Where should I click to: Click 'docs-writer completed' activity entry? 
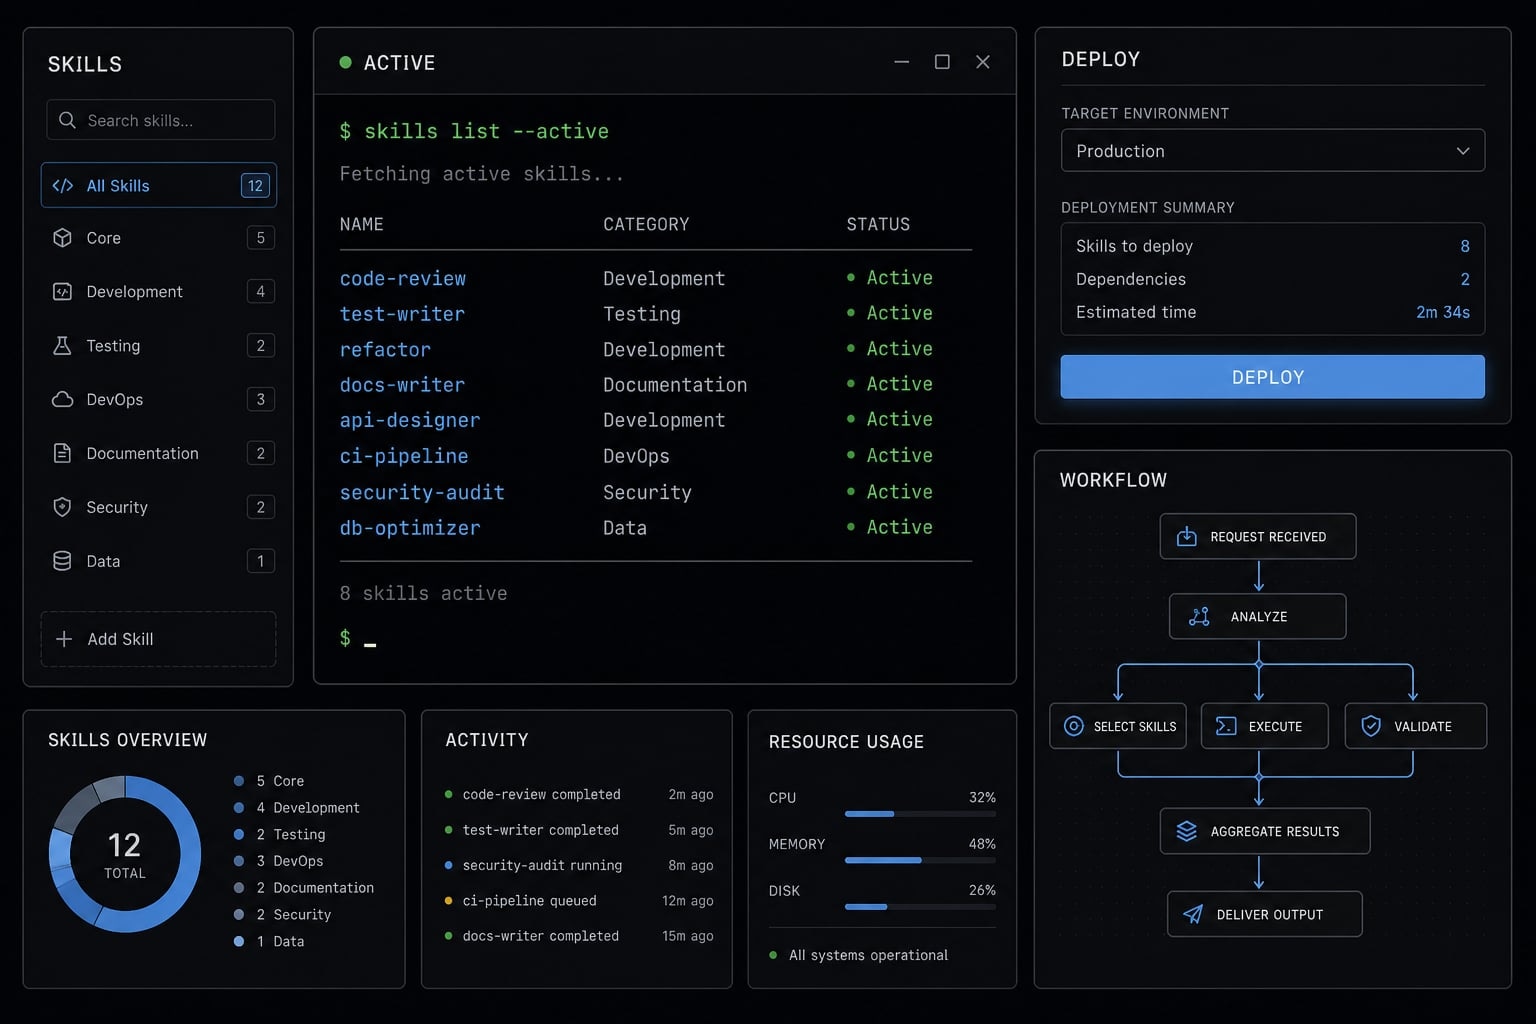[x=579, y=936]
